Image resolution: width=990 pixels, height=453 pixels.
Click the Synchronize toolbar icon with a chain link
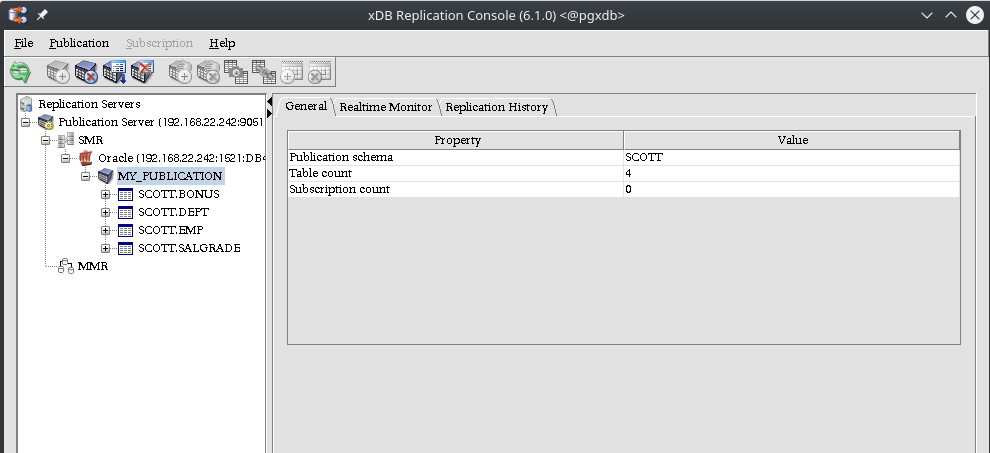click(x=263, y=72)
